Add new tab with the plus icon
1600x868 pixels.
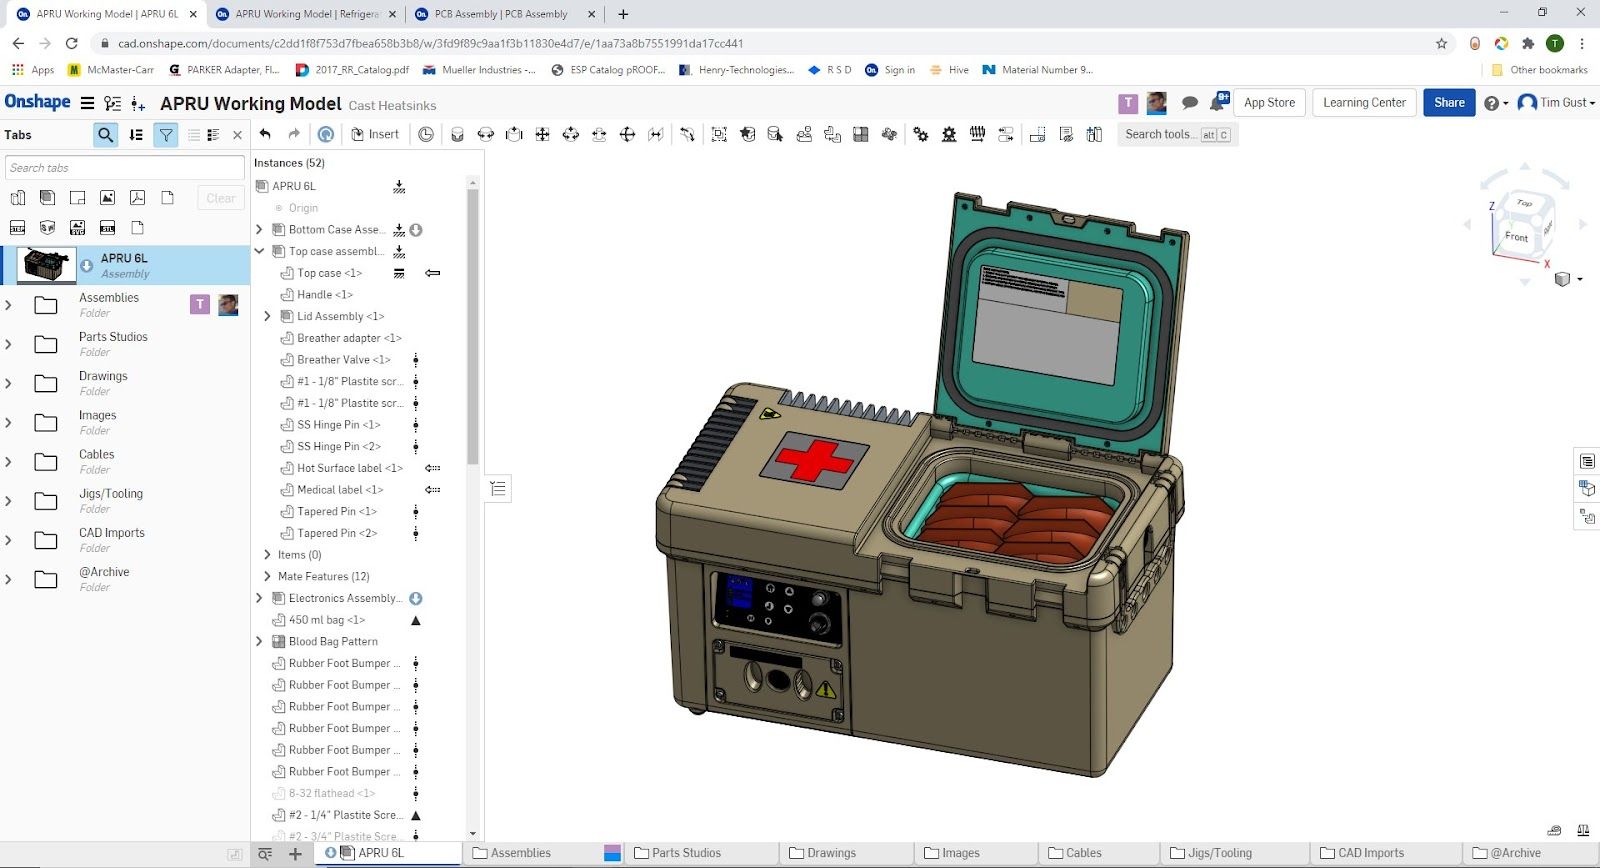[295, 853]
